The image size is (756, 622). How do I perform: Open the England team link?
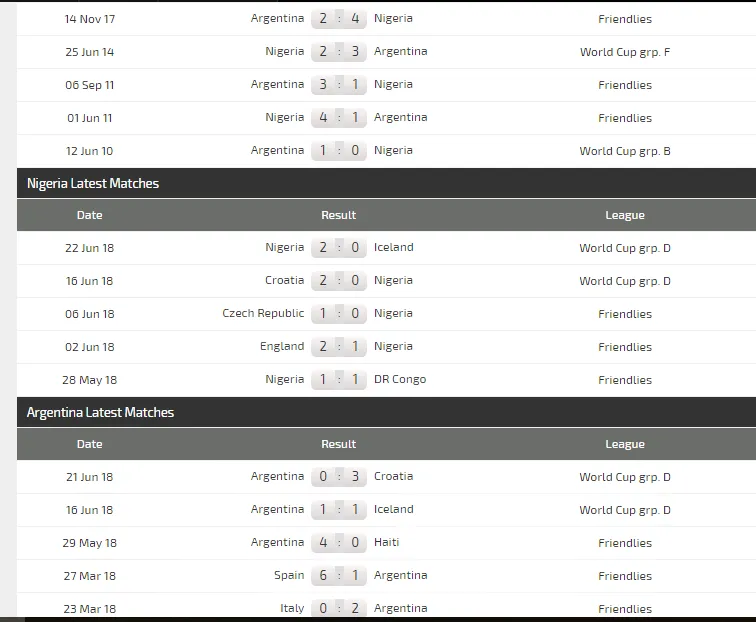[282, 346]
